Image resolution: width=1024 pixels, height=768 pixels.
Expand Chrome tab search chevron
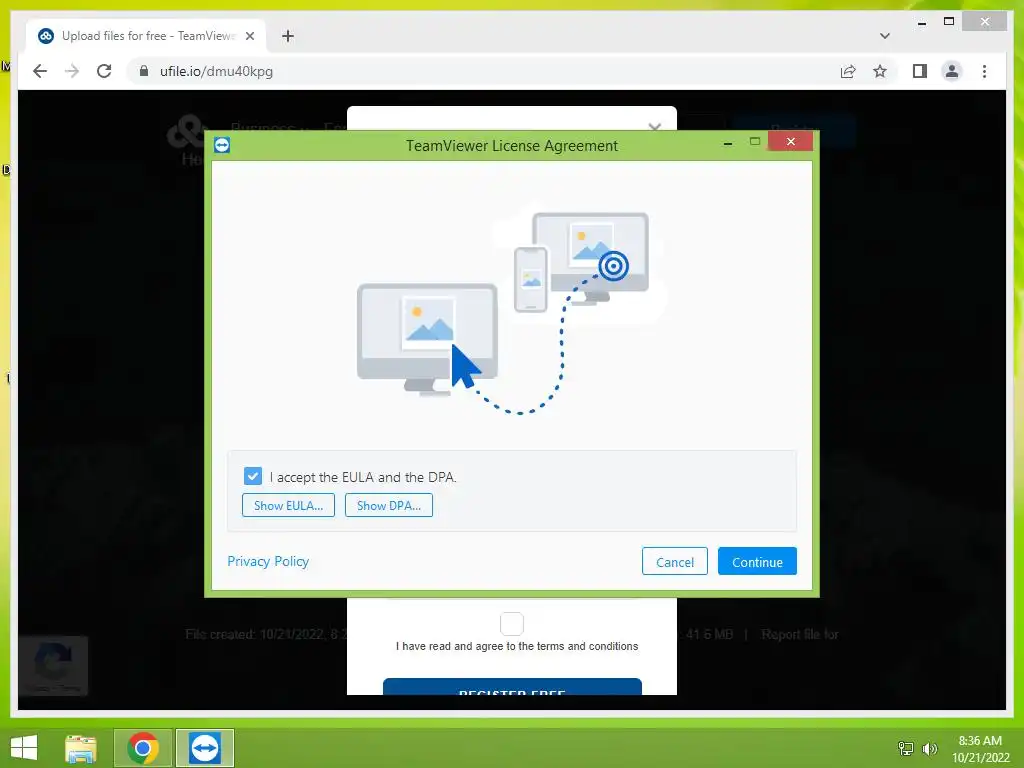click(x=884, y=36)
